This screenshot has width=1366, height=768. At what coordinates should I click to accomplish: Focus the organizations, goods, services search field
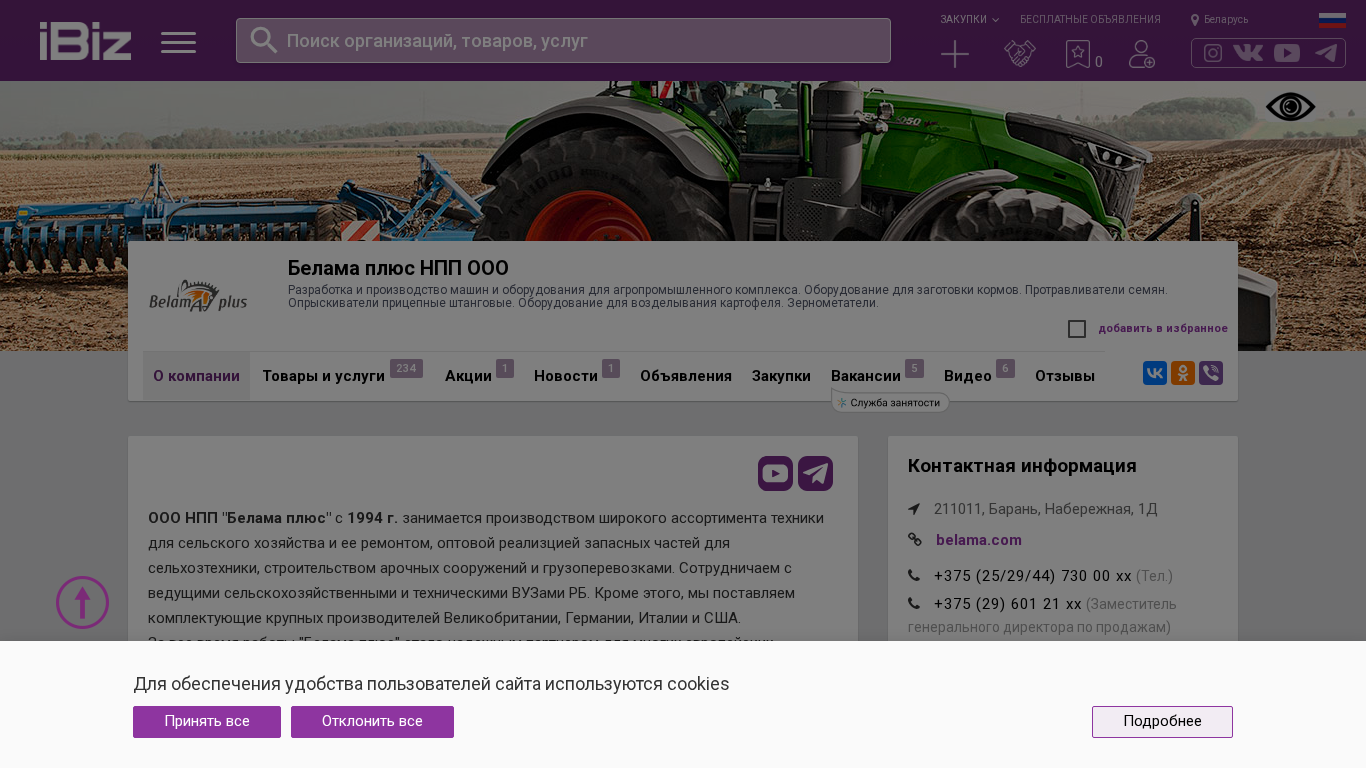(563, 41)
